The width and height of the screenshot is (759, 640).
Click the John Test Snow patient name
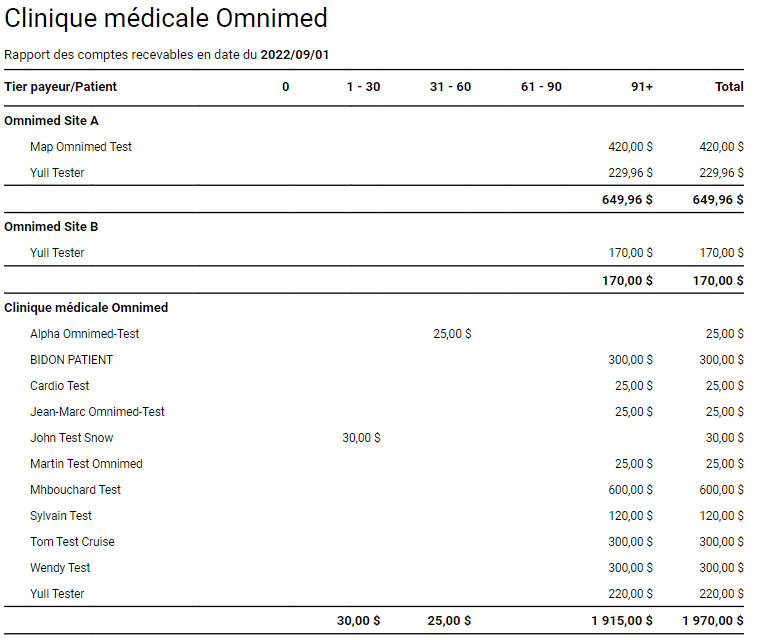71,438
